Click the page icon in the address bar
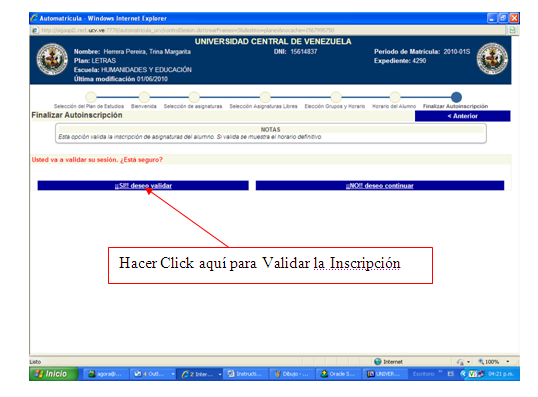 coord(35,30)
